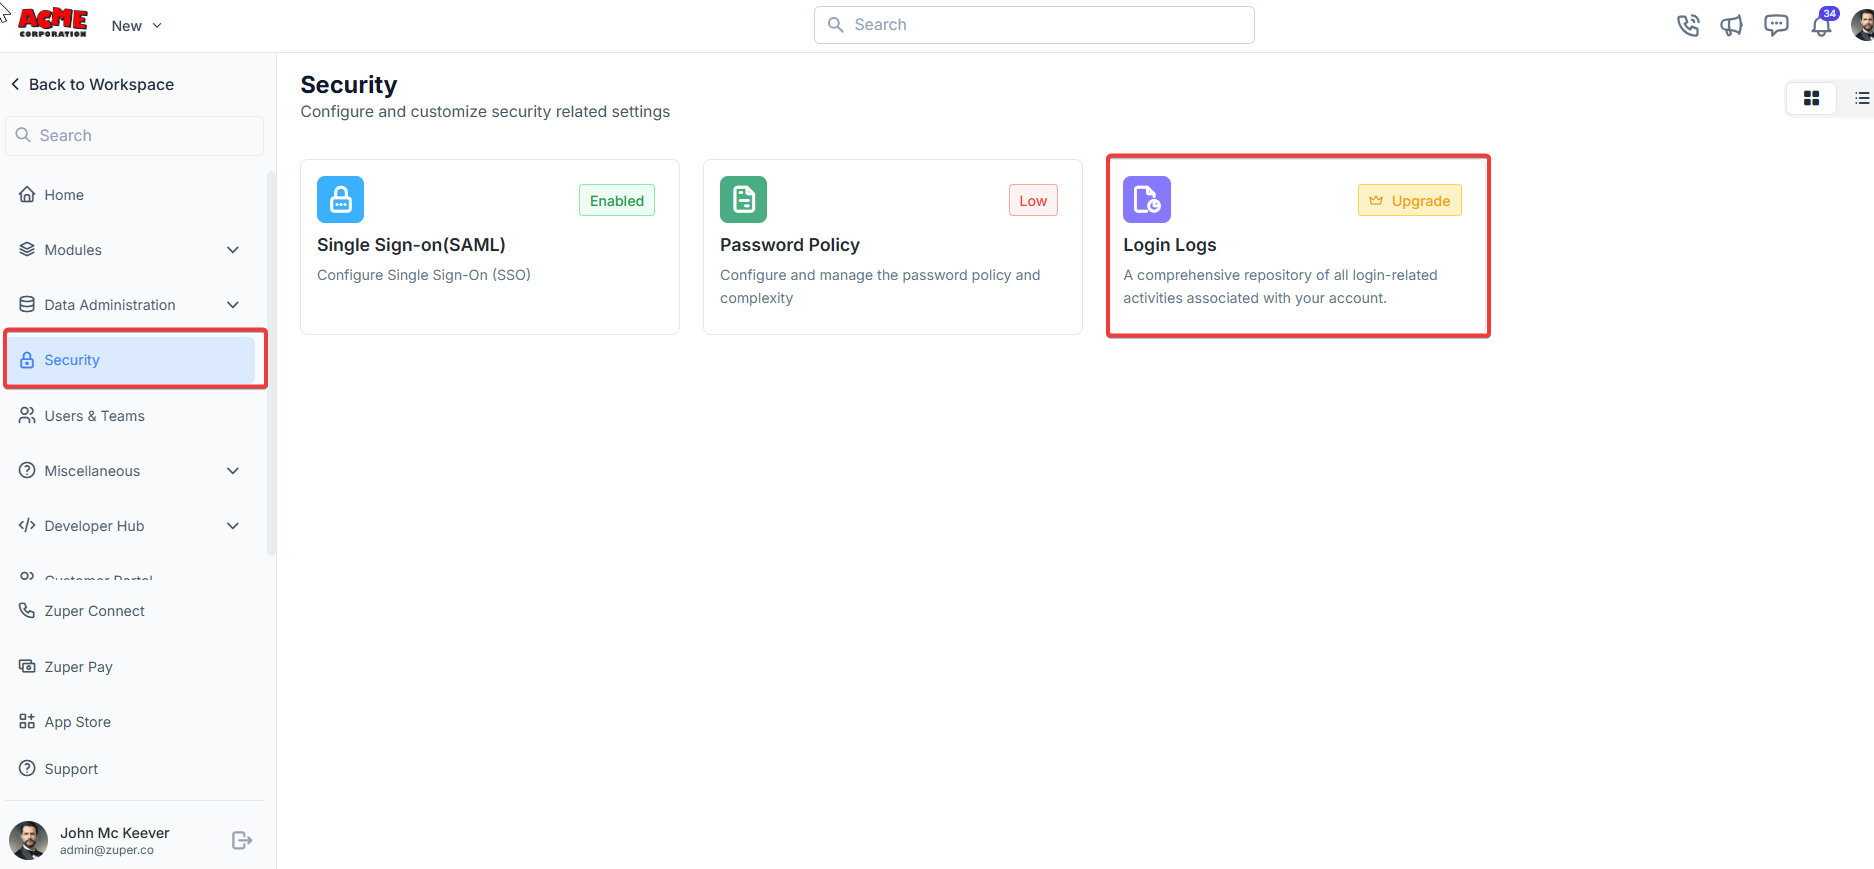The width and height of the screenshot is (1874, 869).
Task: Click the Miscellaneous question circle icon
Action: 27,471
